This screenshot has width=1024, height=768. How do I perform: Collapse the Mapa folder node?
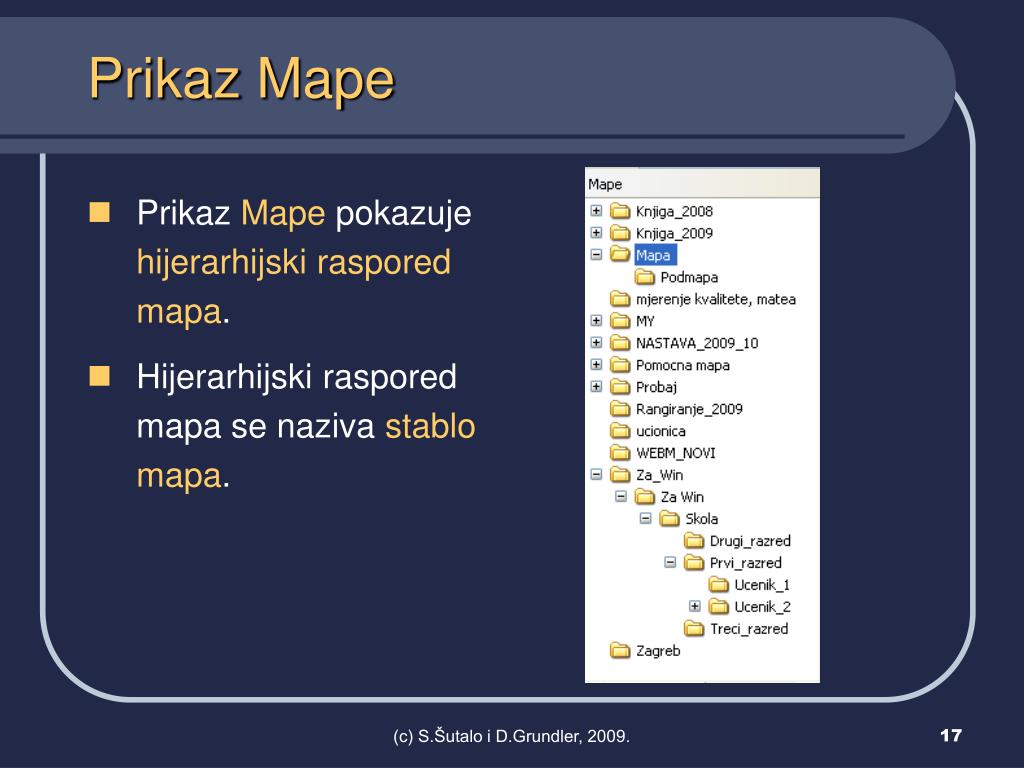(x=596, y=254)
